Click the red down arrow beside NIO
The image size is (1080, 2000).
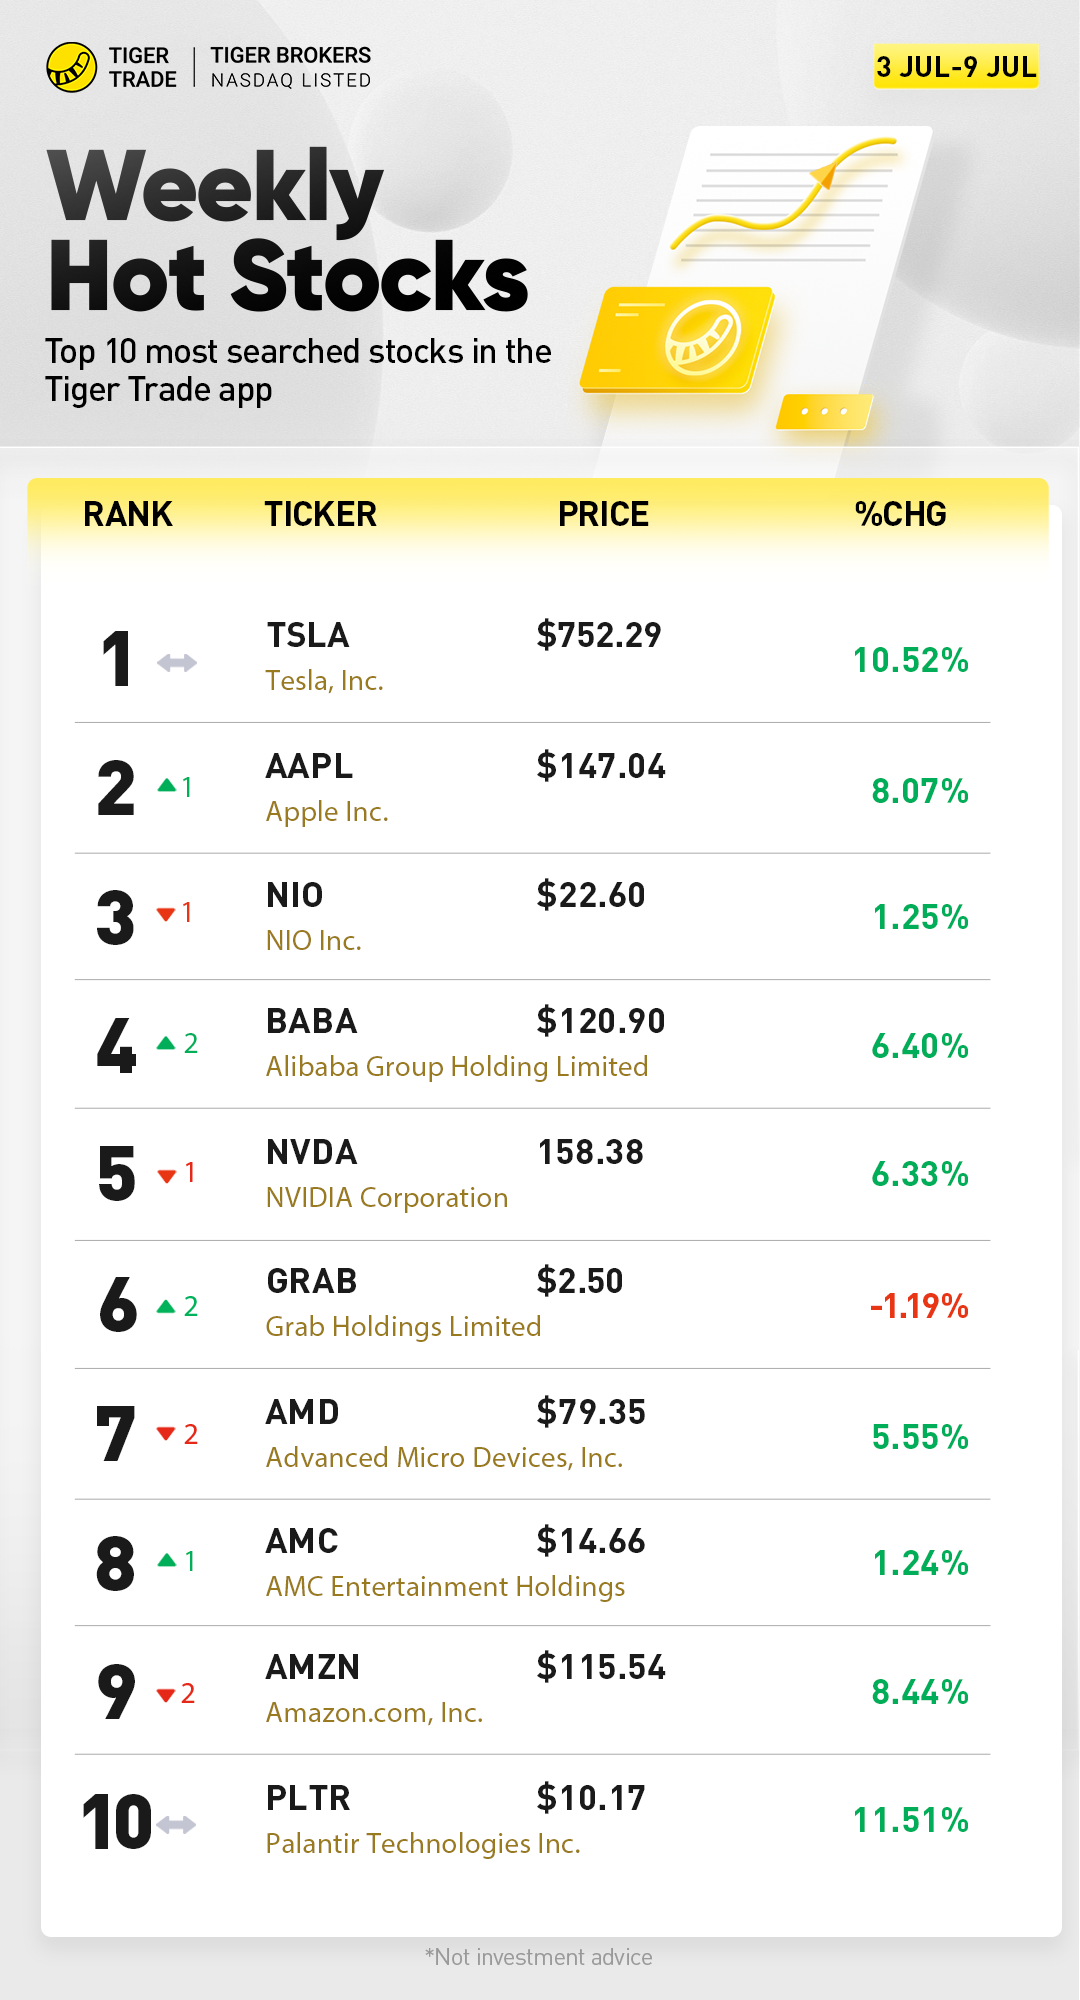pos(166,914)
